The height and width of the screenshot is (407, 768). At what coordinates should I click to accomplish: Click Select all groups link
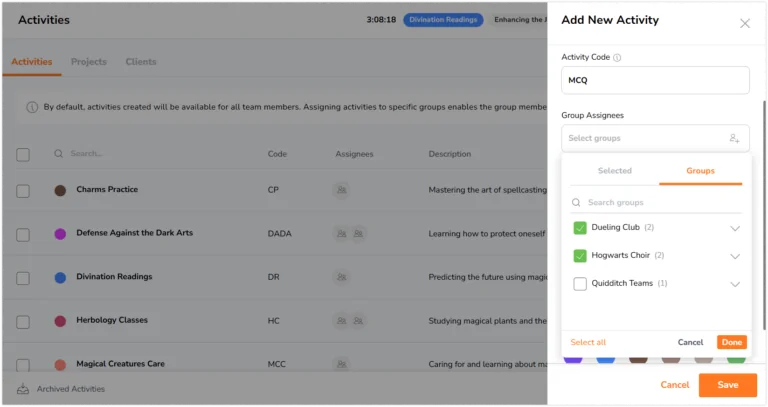tap(588, 342)
